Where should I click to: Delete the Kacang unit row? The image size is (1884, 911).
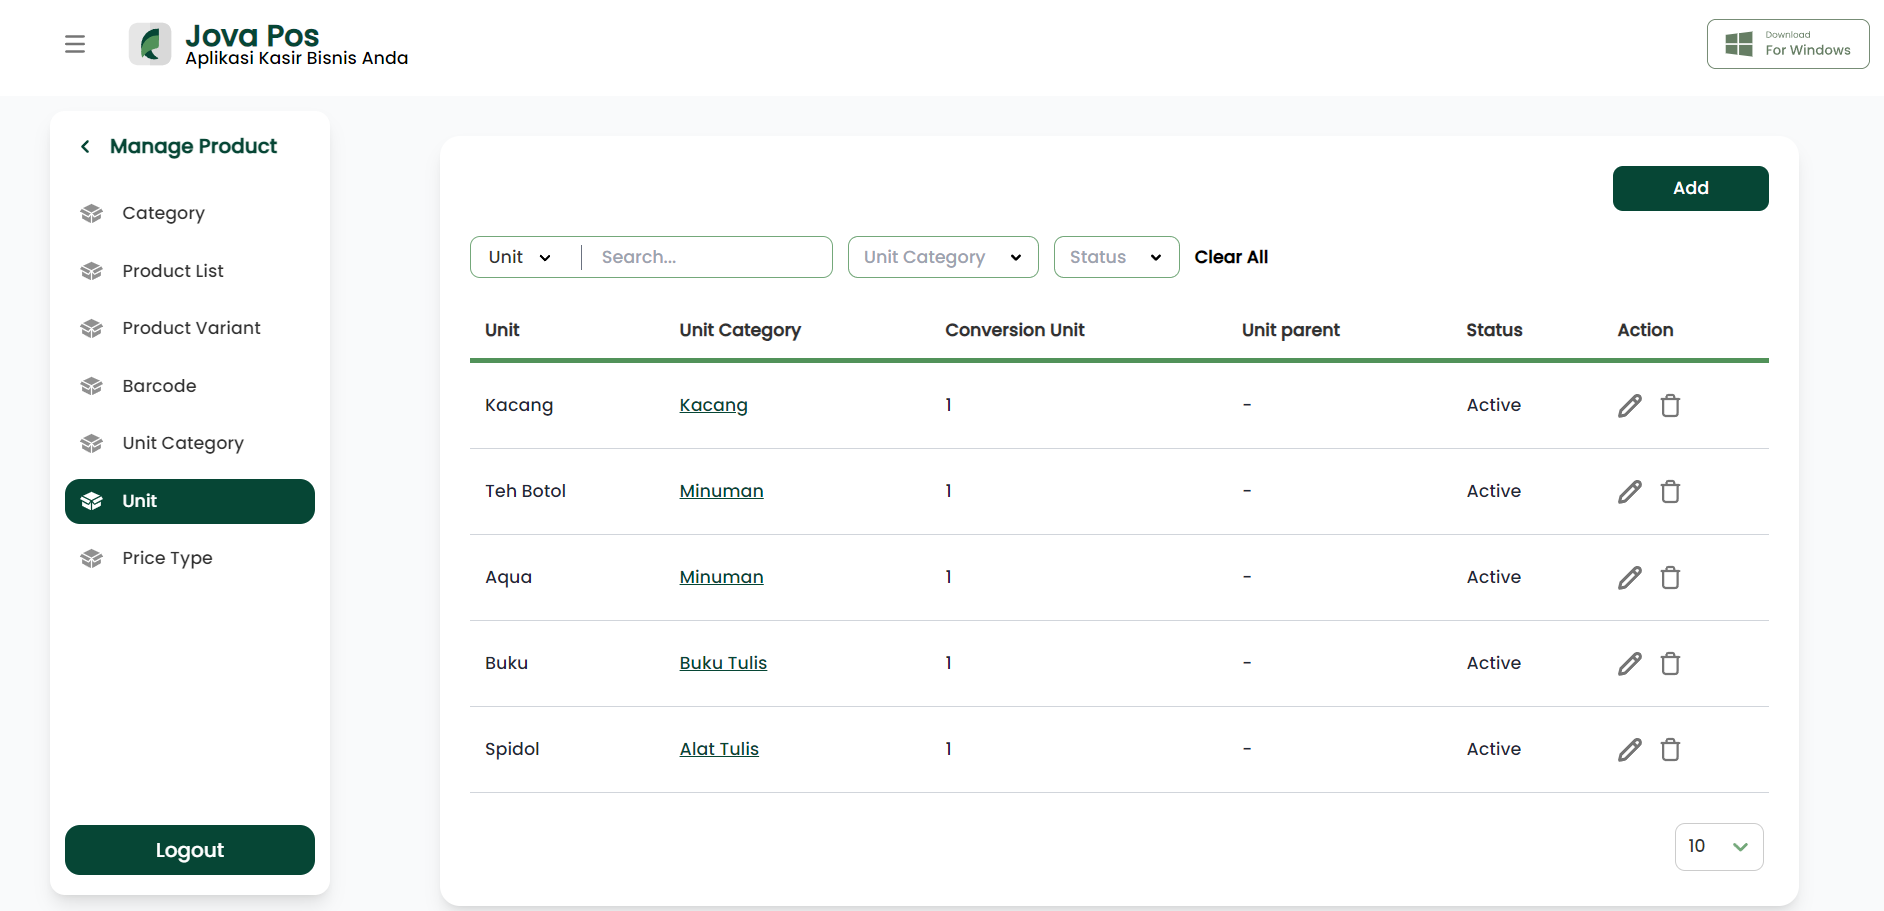click(x=1670, y=405)
